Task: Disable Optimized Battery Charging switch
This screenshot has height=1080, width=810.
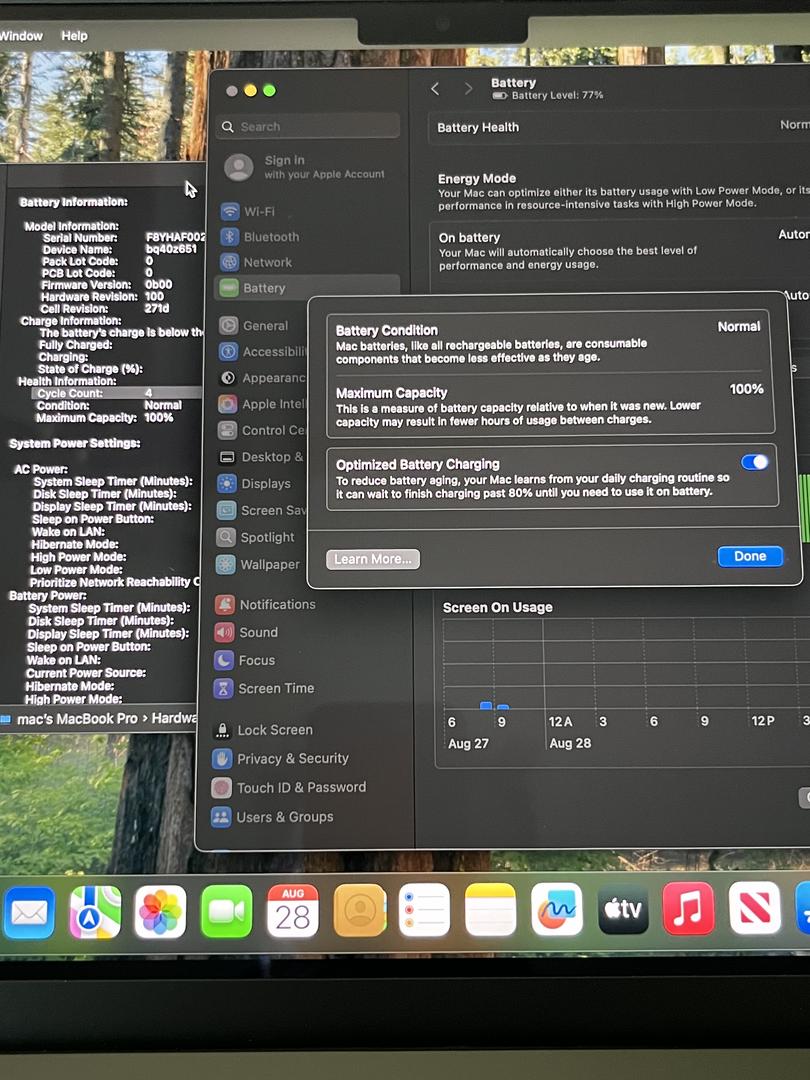Action: click(755, 462)
